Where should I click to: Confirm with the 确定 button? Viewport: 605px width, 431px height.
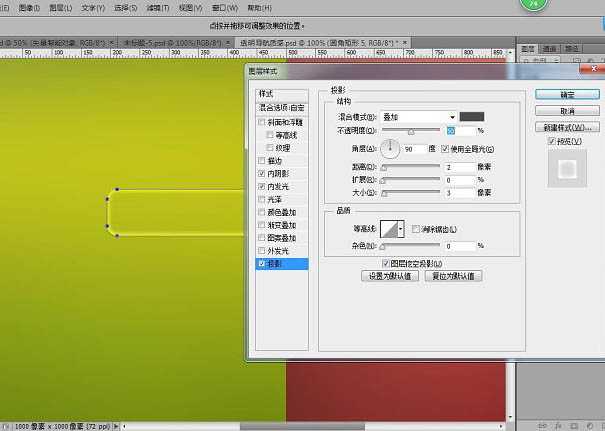pos(567,95)
